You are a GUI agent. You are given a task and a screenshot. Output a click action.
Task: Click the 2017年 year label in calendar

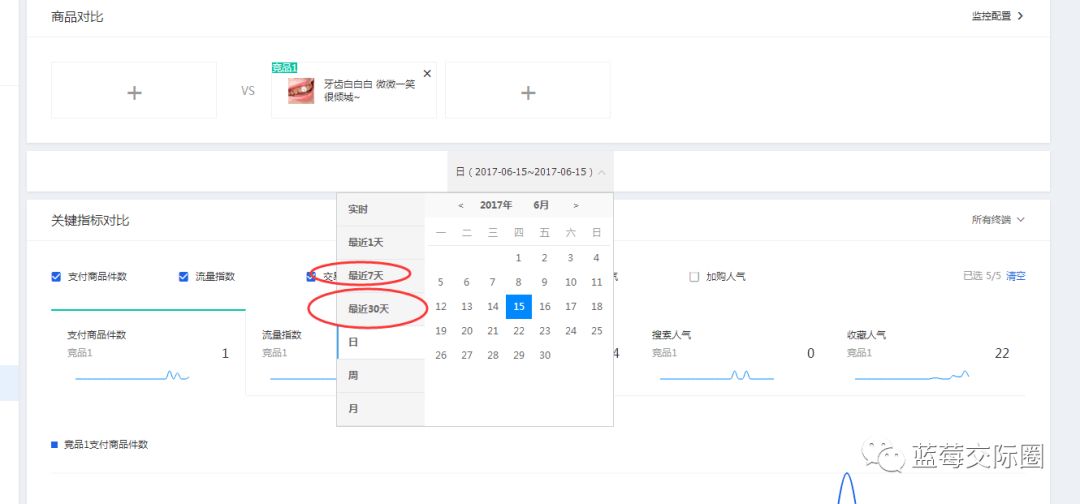tap(496, 205)
